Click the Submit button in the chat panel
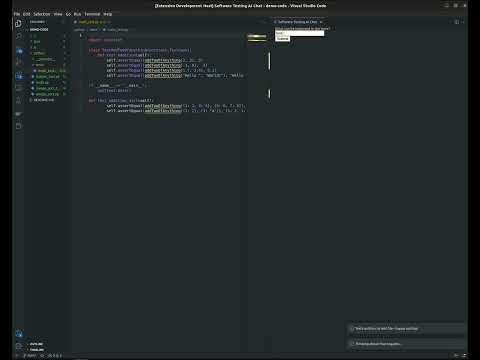This screenshot has width=480, height=360. click(282, 39)
